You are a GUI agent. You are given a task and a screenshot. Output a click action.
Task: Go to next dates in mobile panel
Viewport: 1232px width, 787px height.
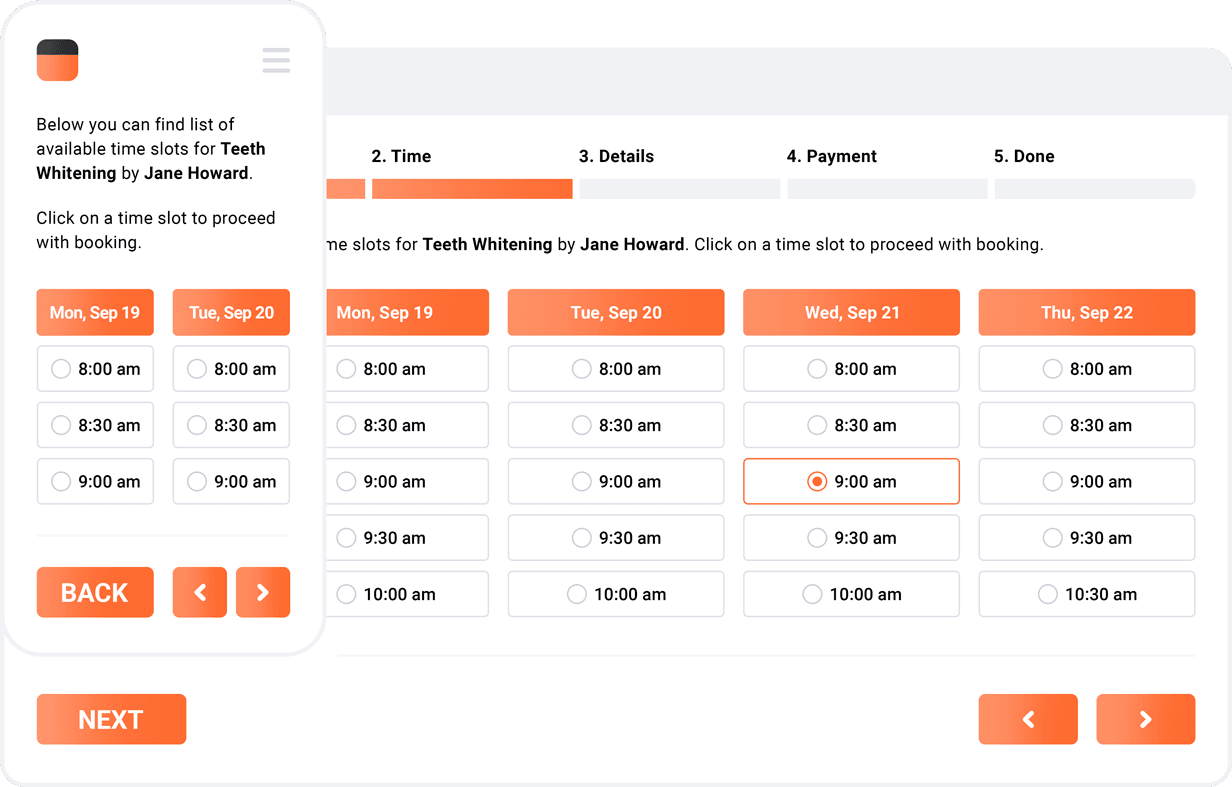(263, 593)
